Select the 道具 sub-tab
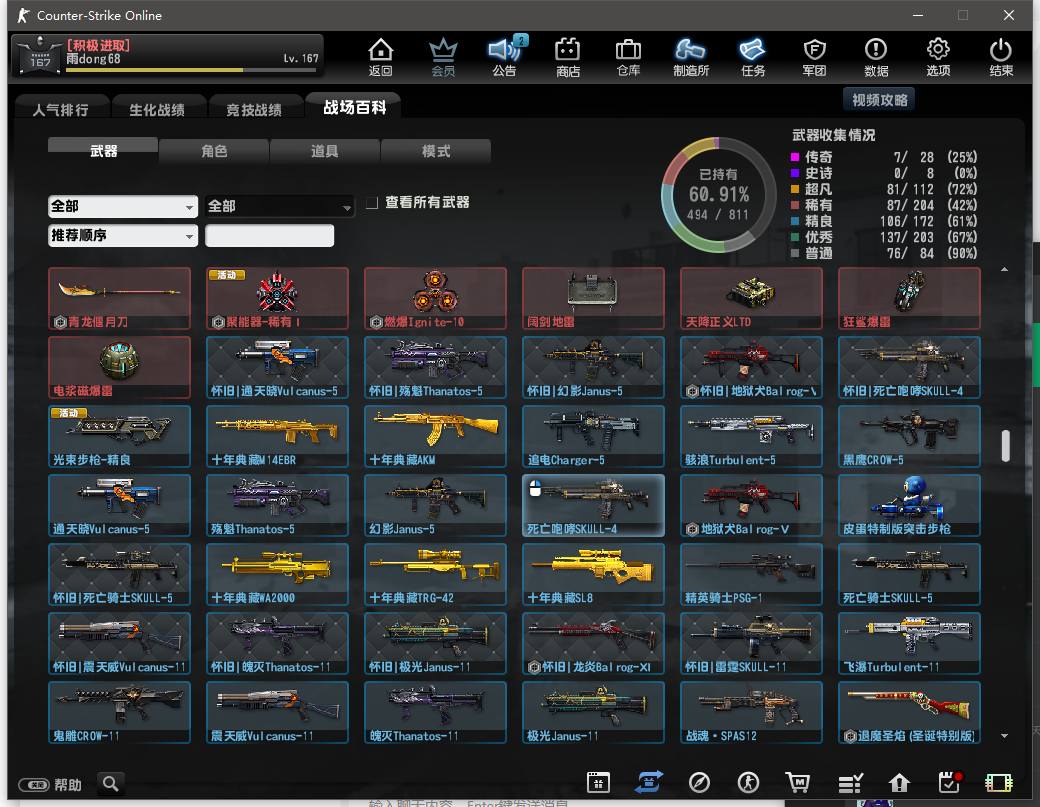The width and height of the screenshot is (1040, 807). click(325, 151)
